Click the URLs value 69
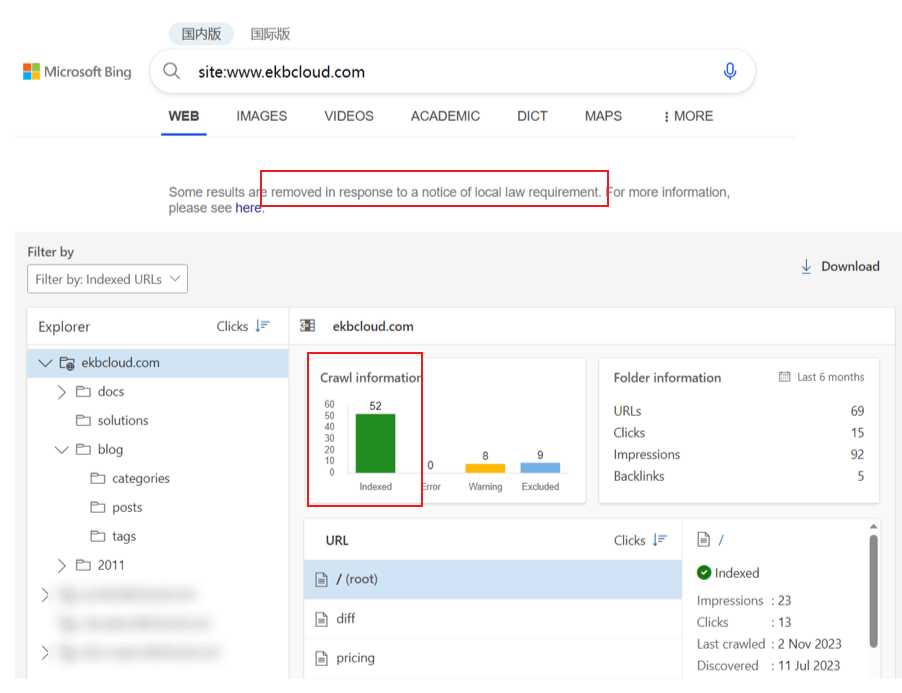The width and height of the screenshot is (902, 693). (x=857, y=411)
